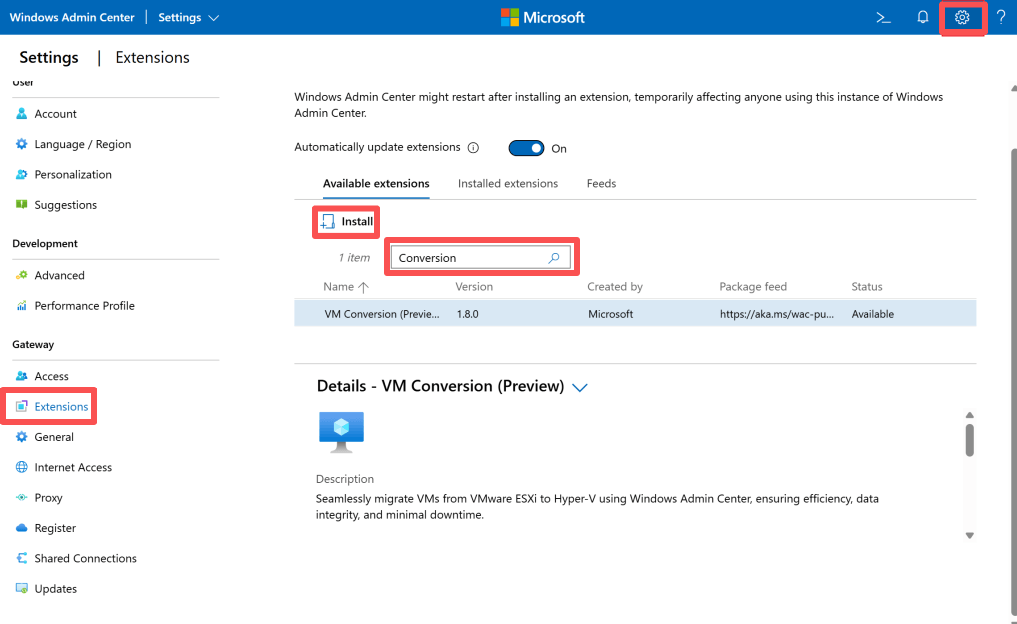Open Language / Region settings

(82, 144)
